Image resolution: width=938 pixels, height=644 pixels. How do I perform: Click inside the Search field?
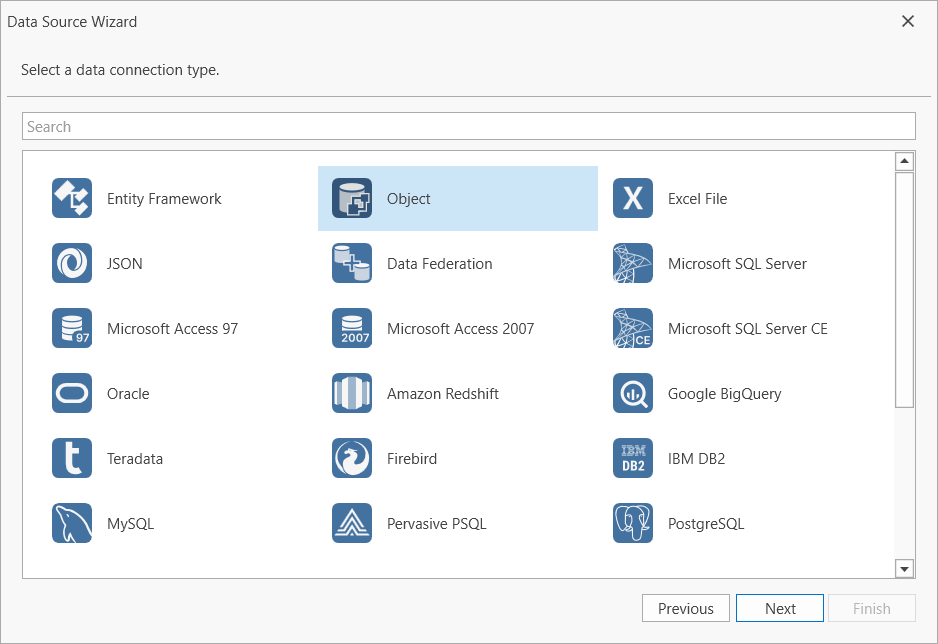pyautogui.click(x=469, y=125)
